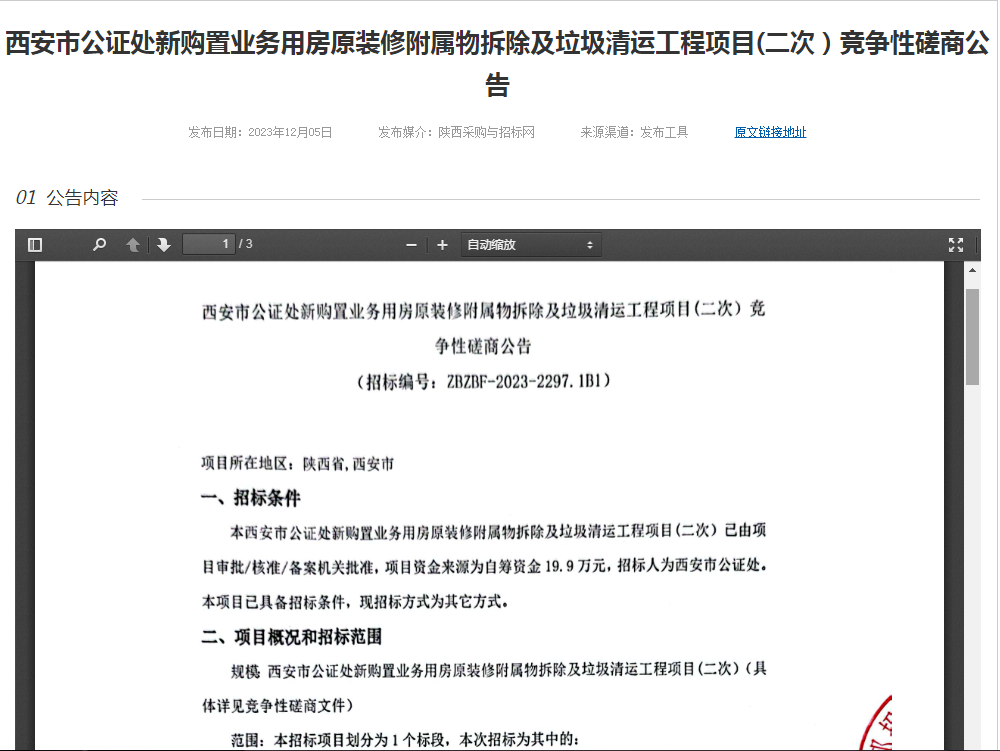Click the 发布日期：2023年12月05日 text
The height and width of the screenshot is (751, 1000).
(x=260, y=133)
